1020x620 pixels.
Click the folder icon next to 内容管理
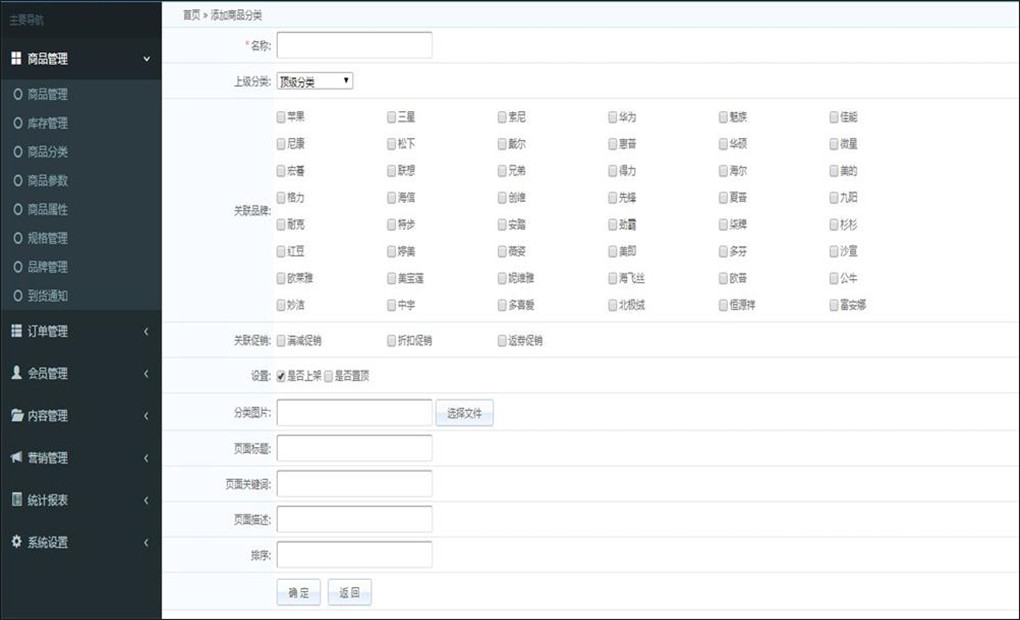[x=17, y=415]
